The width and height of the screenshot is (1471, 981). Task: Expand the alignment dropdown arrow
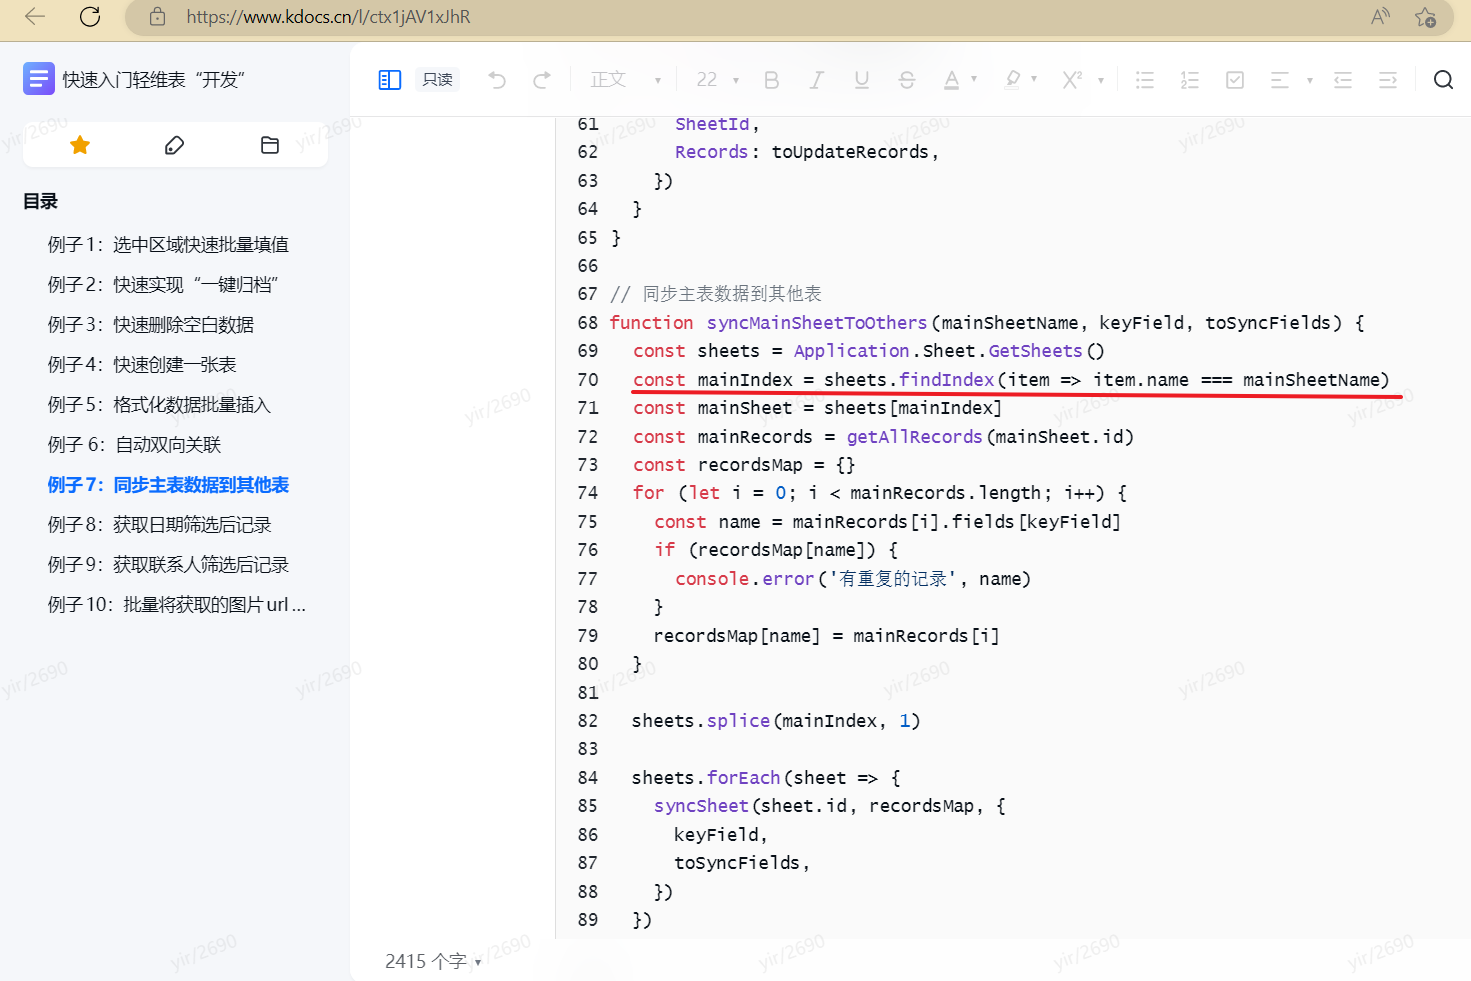(1309, 80)
